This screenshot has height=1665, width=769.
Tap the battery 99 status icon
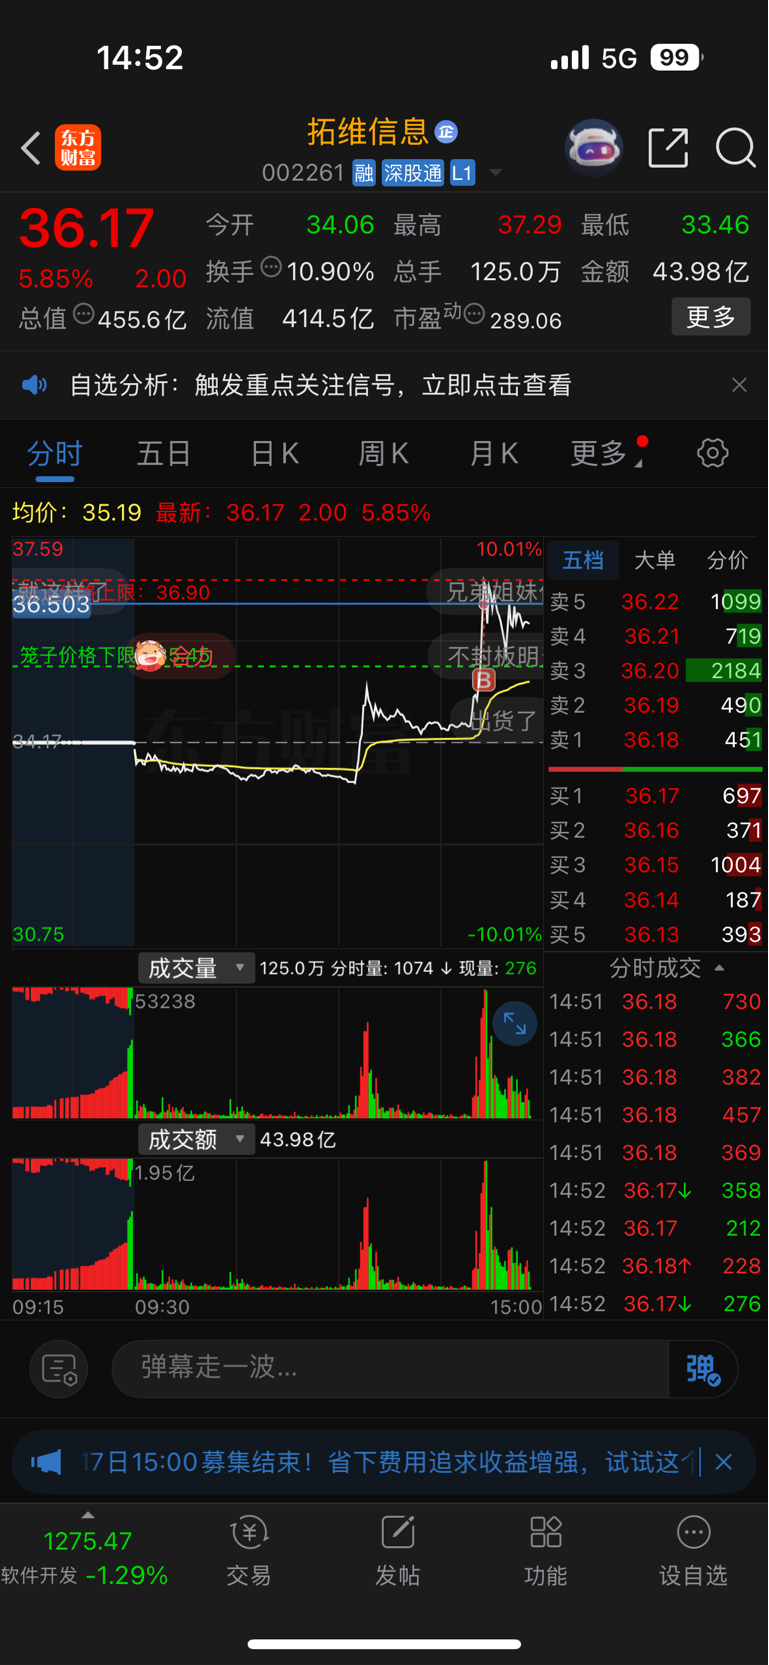point(677,58)
